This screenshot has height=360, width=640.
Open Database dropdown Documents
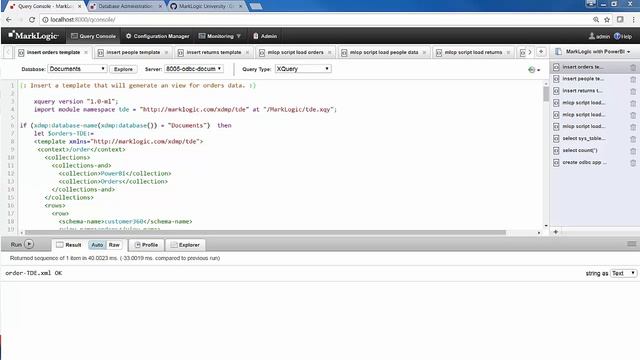point(78,69)
